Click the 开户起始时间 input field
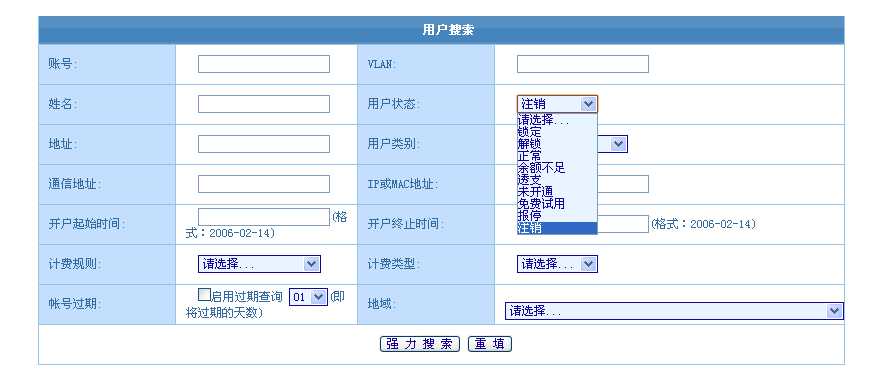This screenshot has height=372, width=872. click(x=264, y=217)
